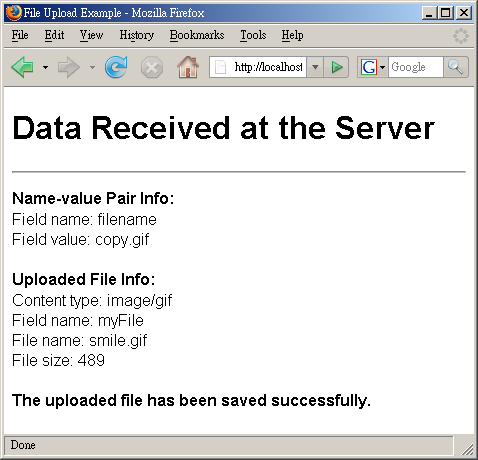Viewport: 478px width, 460px height.
Task: Open the Forward history dropdown arrow
Action: (92, 67)
